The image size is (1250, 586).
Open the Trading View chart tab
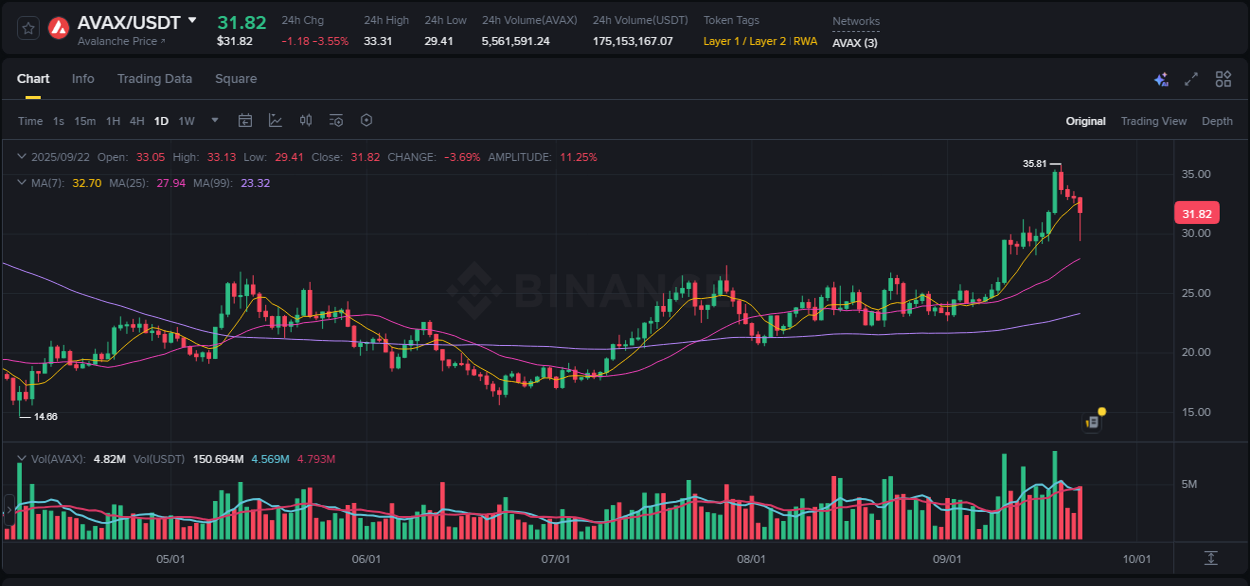tap(1154, 120)
